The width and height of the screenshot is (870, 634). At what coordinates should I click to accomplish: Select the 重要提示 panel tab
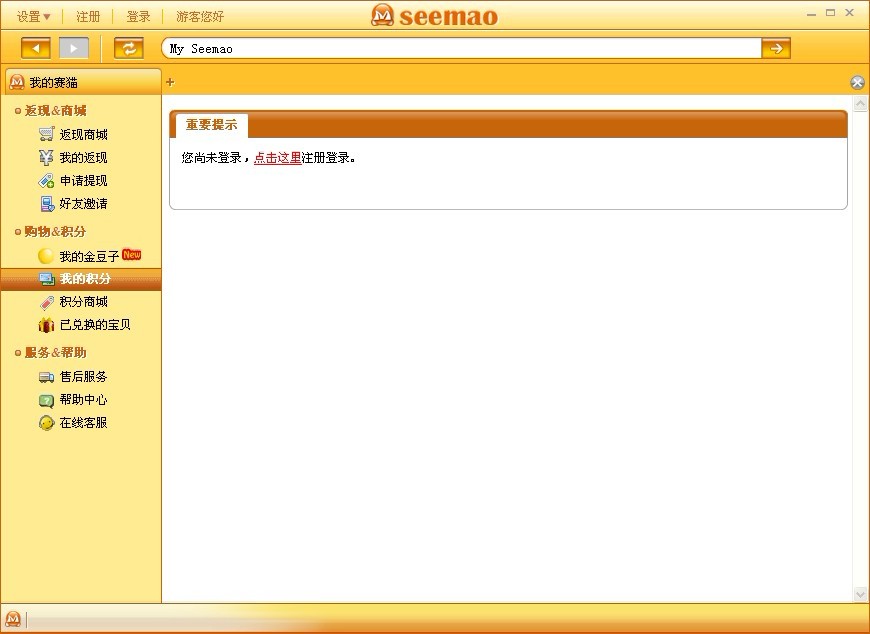[x=211, y=125]
